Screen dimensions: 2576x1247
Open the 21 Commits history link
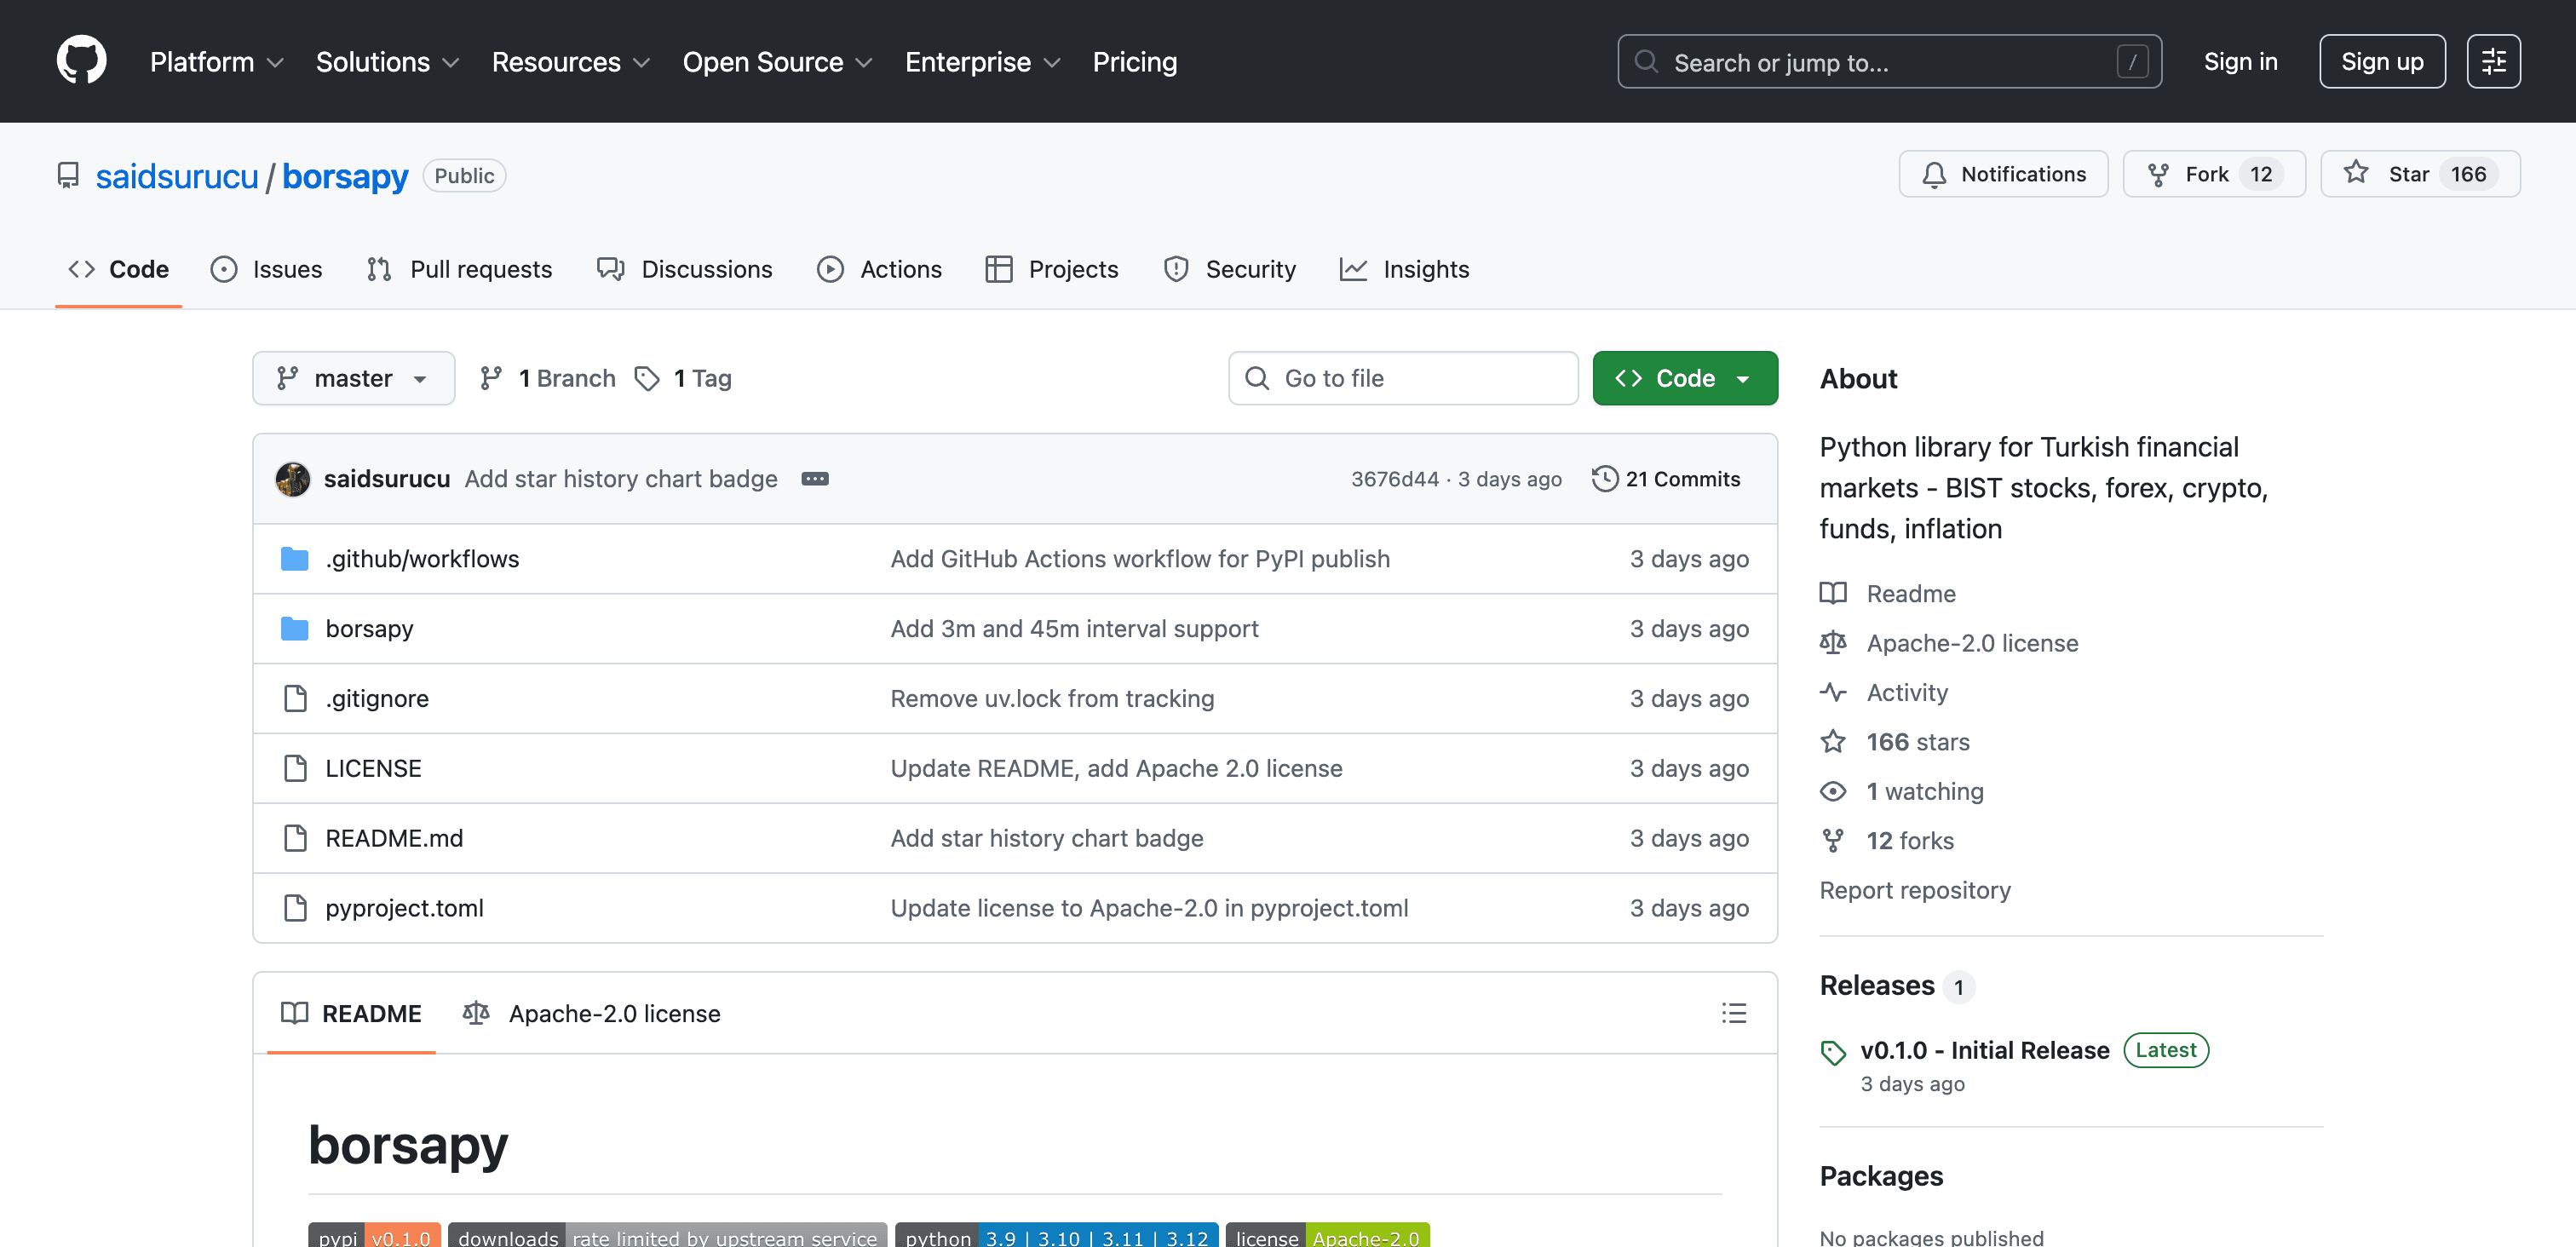click(x=1666, y=479)
